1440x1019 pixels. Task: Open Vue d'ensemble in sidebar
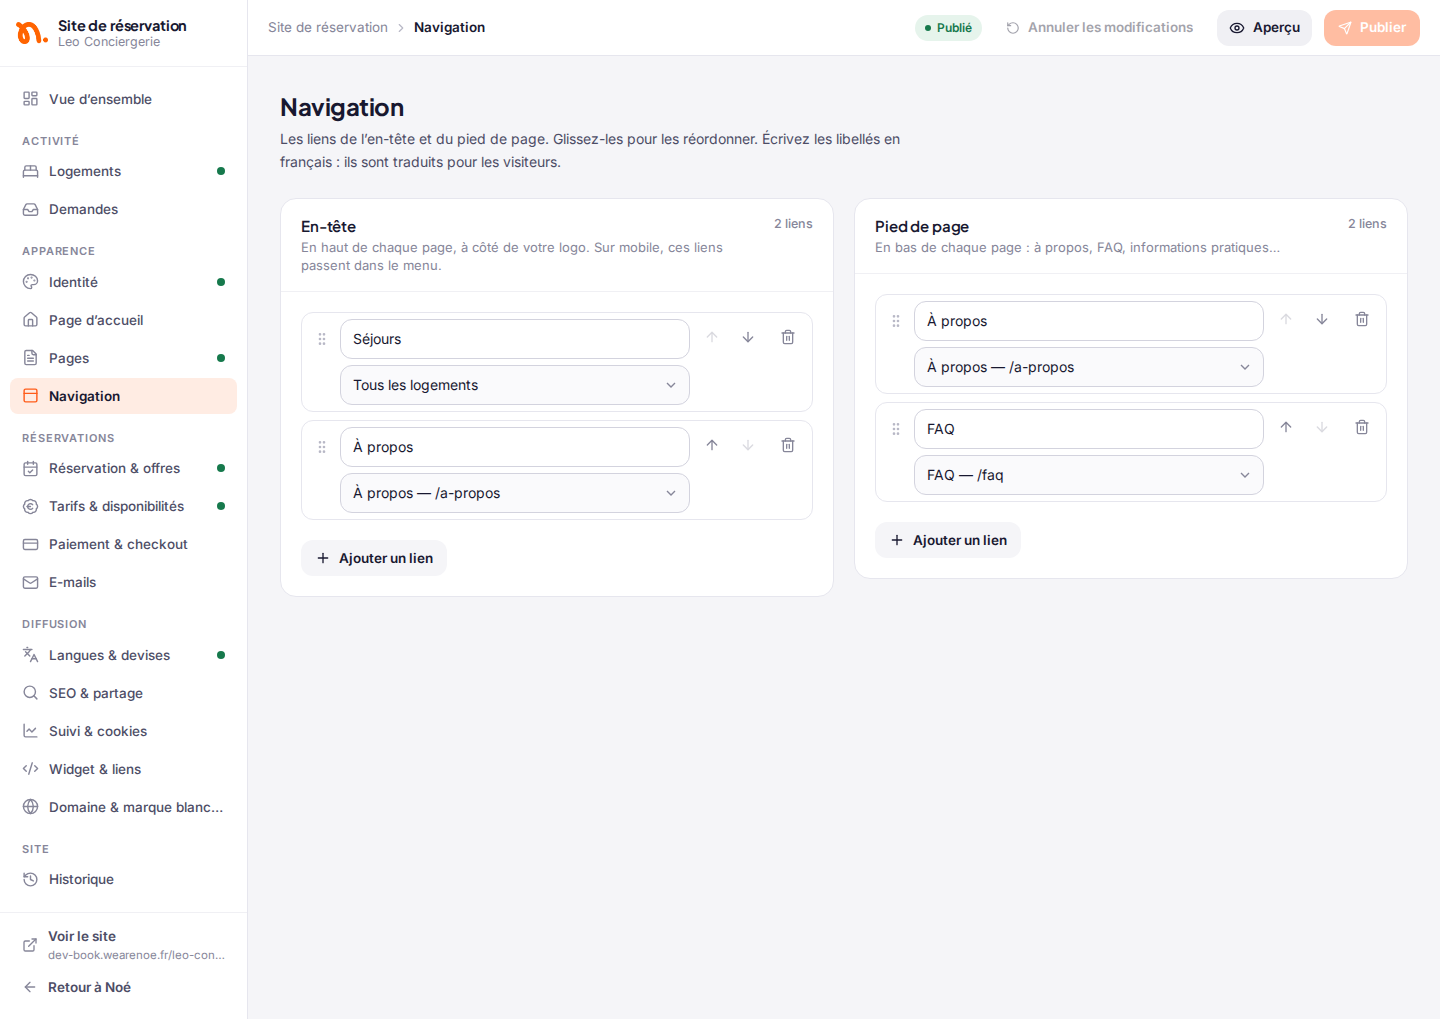123,99
